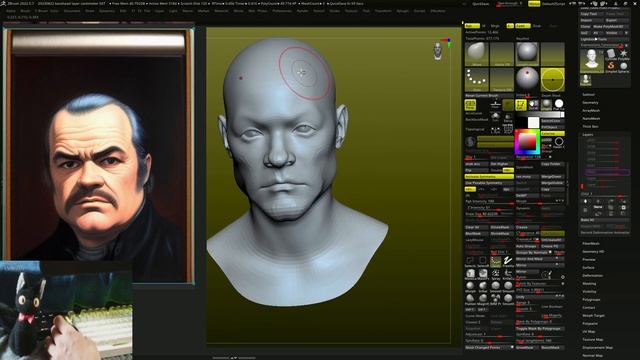640x360 pixels.
Task: Click Toggle Mask By Polygroups
Action: click(x=540, y=329)
